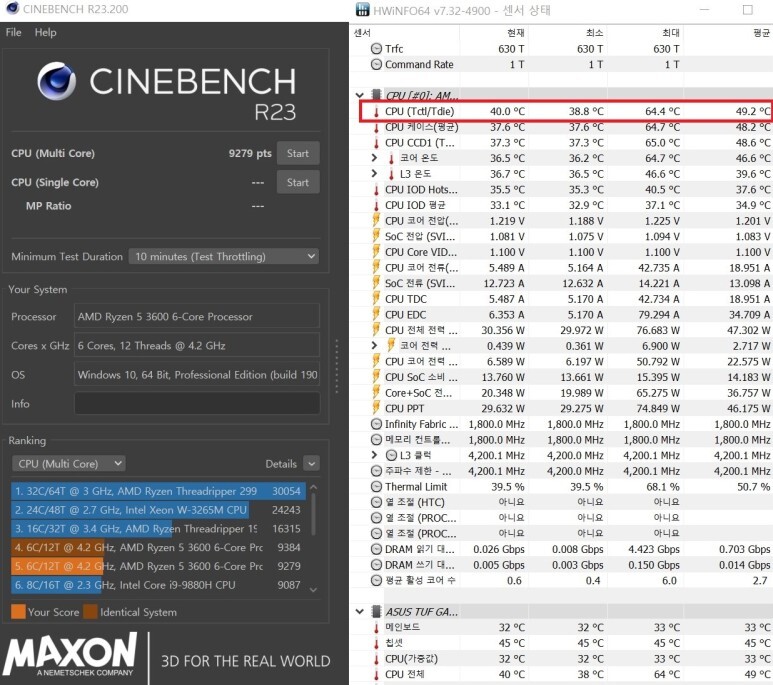This screenshot has width=773, height=685.
Task: Click the Cores x GHz field
Action: click(x=197, y=346)
